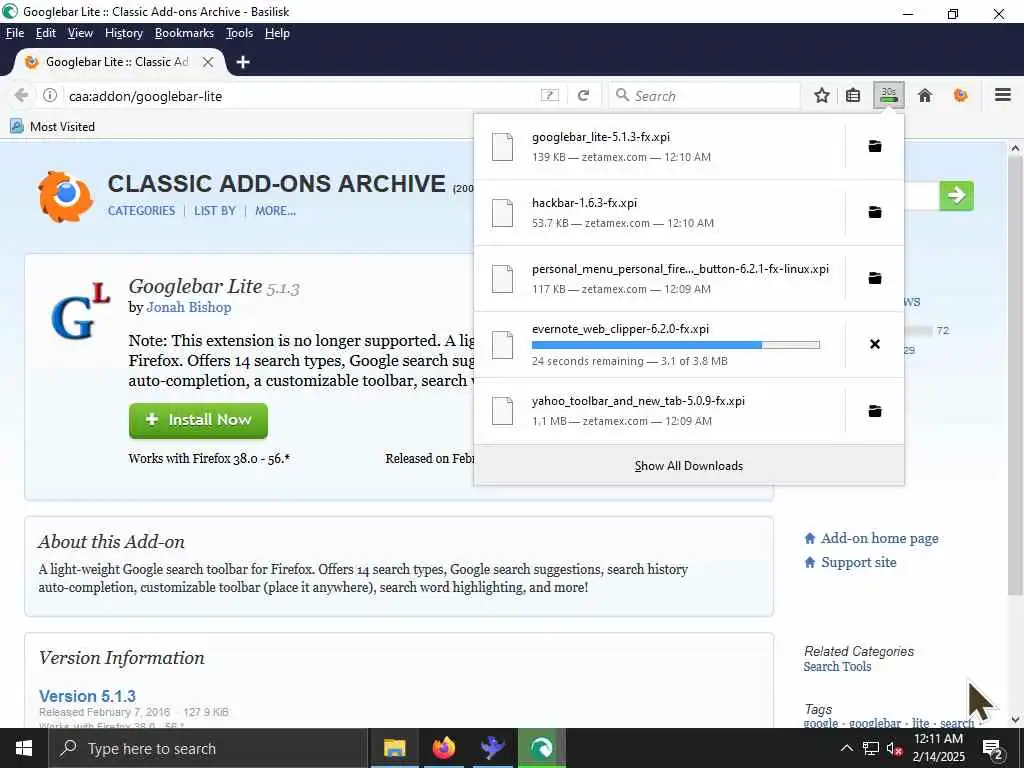Image resolution: width=1024 pixels, height=768 pixels.
Task: Click the back navigation arrow
Action: [x=21, y=95]
